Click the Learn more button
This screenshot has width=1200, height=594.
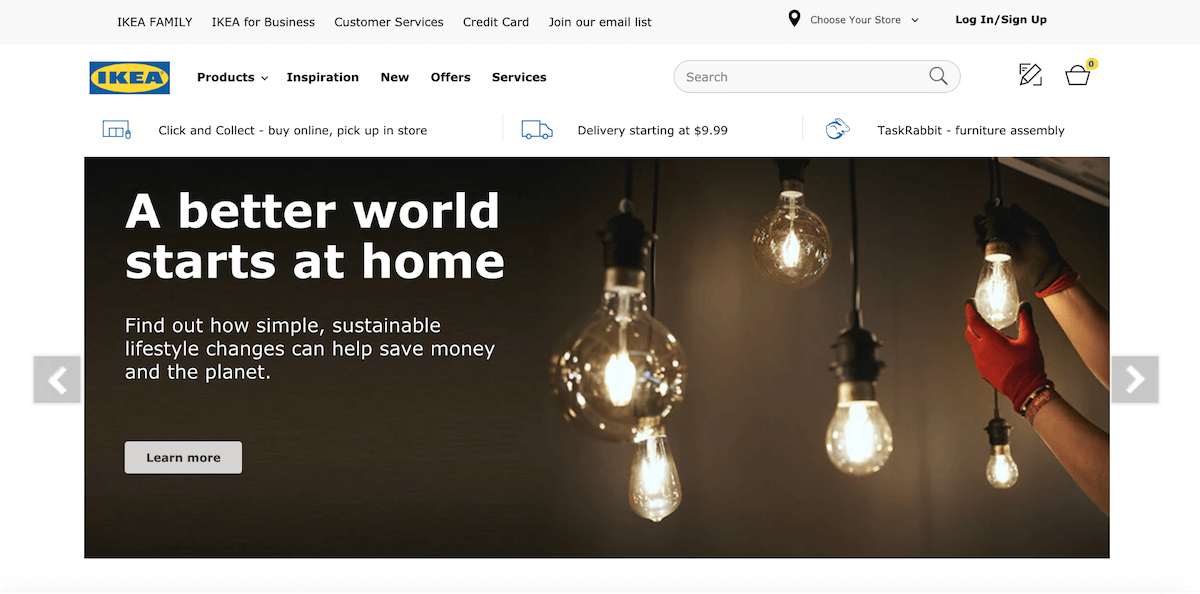click(x=183, y=457)
